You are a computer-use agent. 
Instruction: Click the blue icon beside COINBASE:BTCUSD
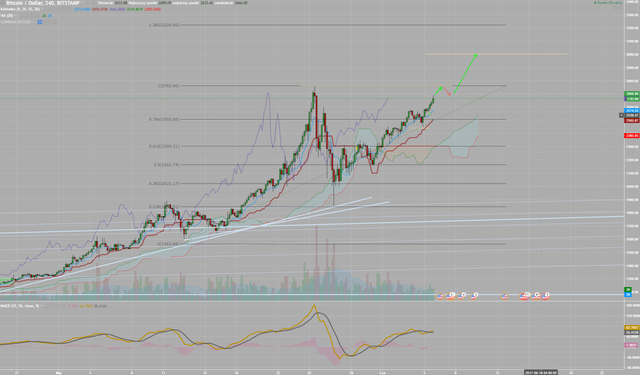[40, 22]
